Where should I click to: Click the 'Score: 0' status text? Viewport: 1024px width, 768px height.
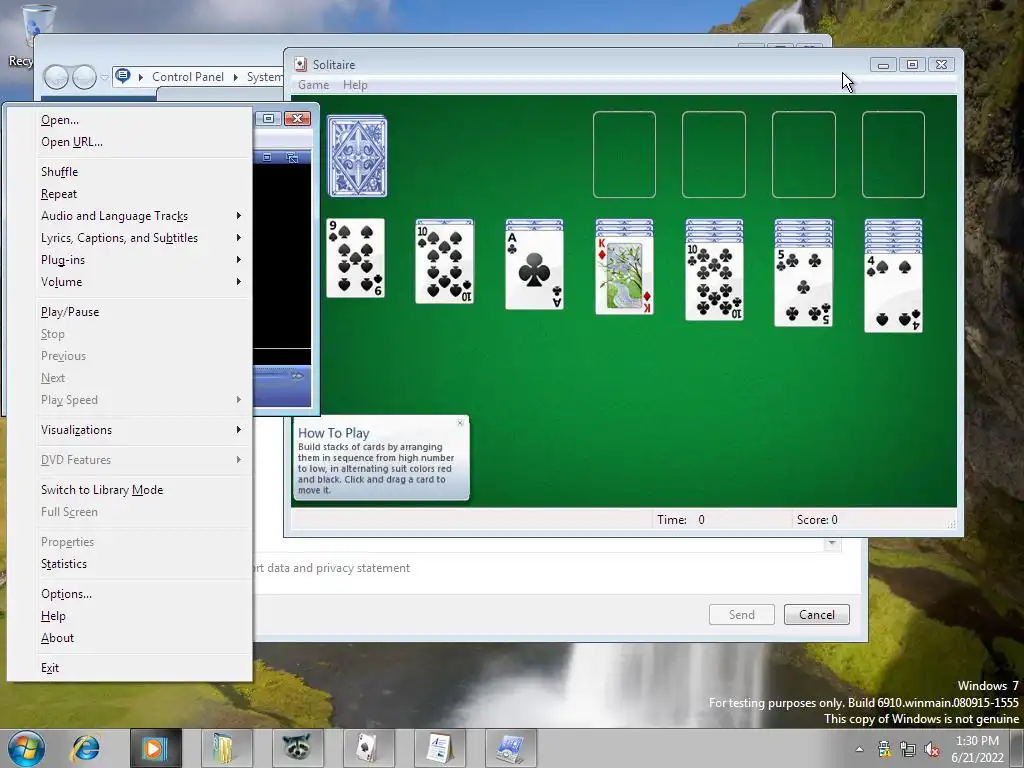pyautogui.click(x=817, y=520)
